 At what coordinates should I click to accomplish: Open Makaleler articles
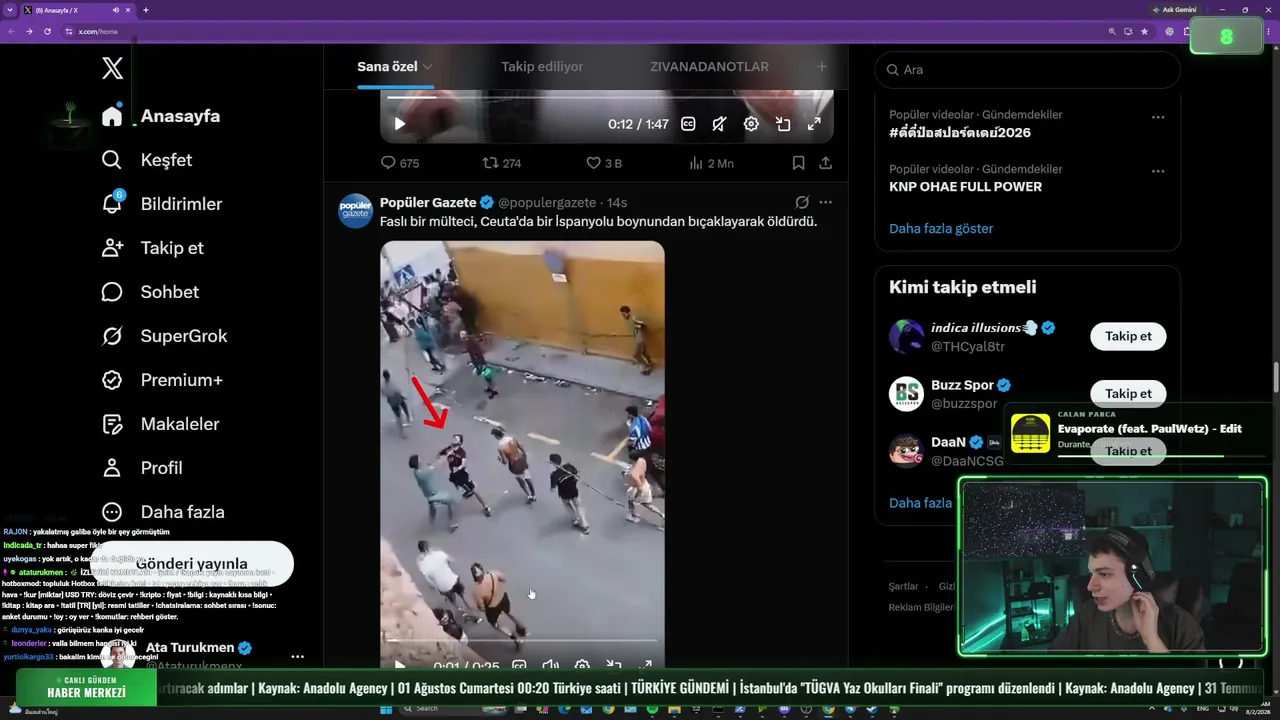(x=160, y=424)
